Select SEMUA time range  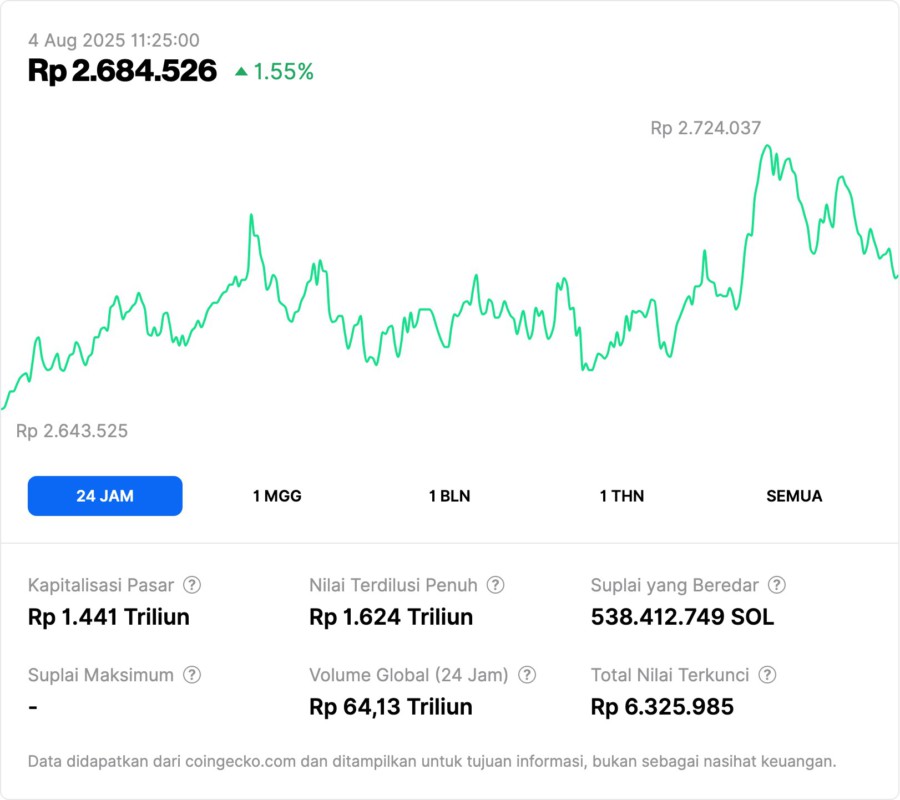pyautogui.click(x=794, y=496)
